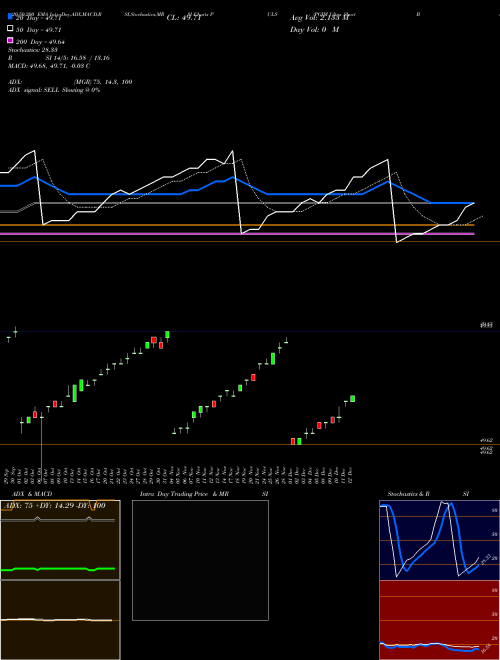The height and width of the screenshot is (660, 500).
Task: Select the '200 Day = 49.64' legend text
Action: [x=40, y=42]
